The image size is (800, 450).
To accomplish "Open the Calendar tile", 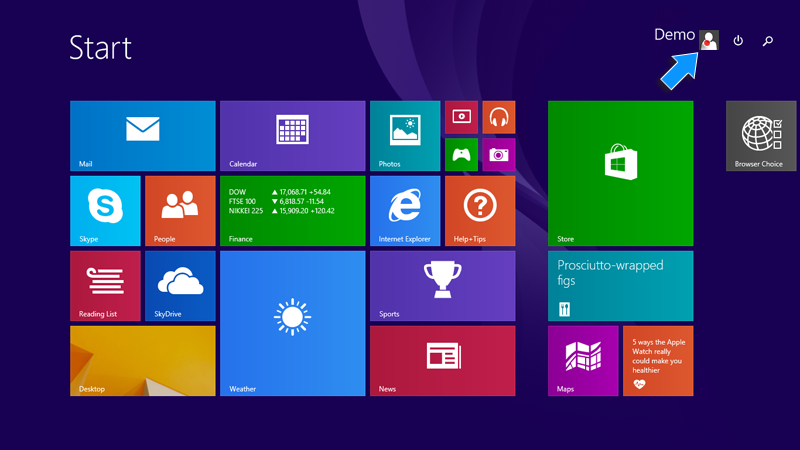I will tap(292, 135).
